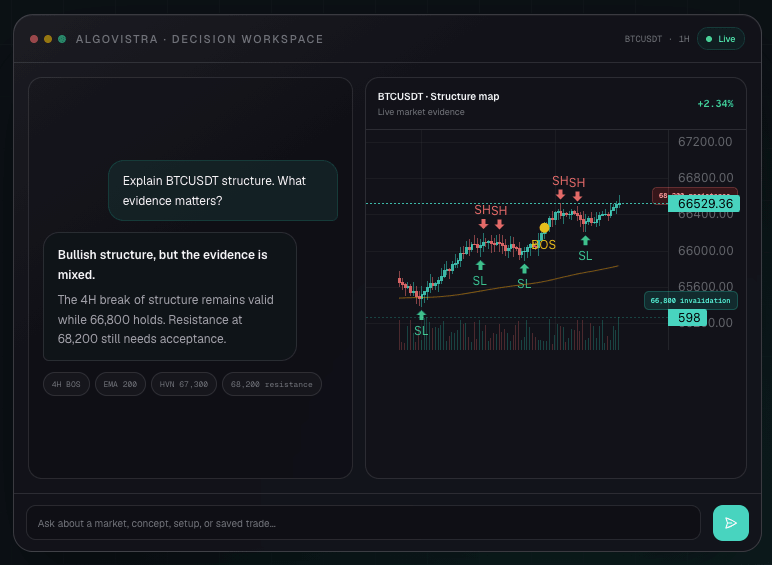Click the 66800.00 price axis label
Viewport: 772px width, 565px height.
coord(706,178)
